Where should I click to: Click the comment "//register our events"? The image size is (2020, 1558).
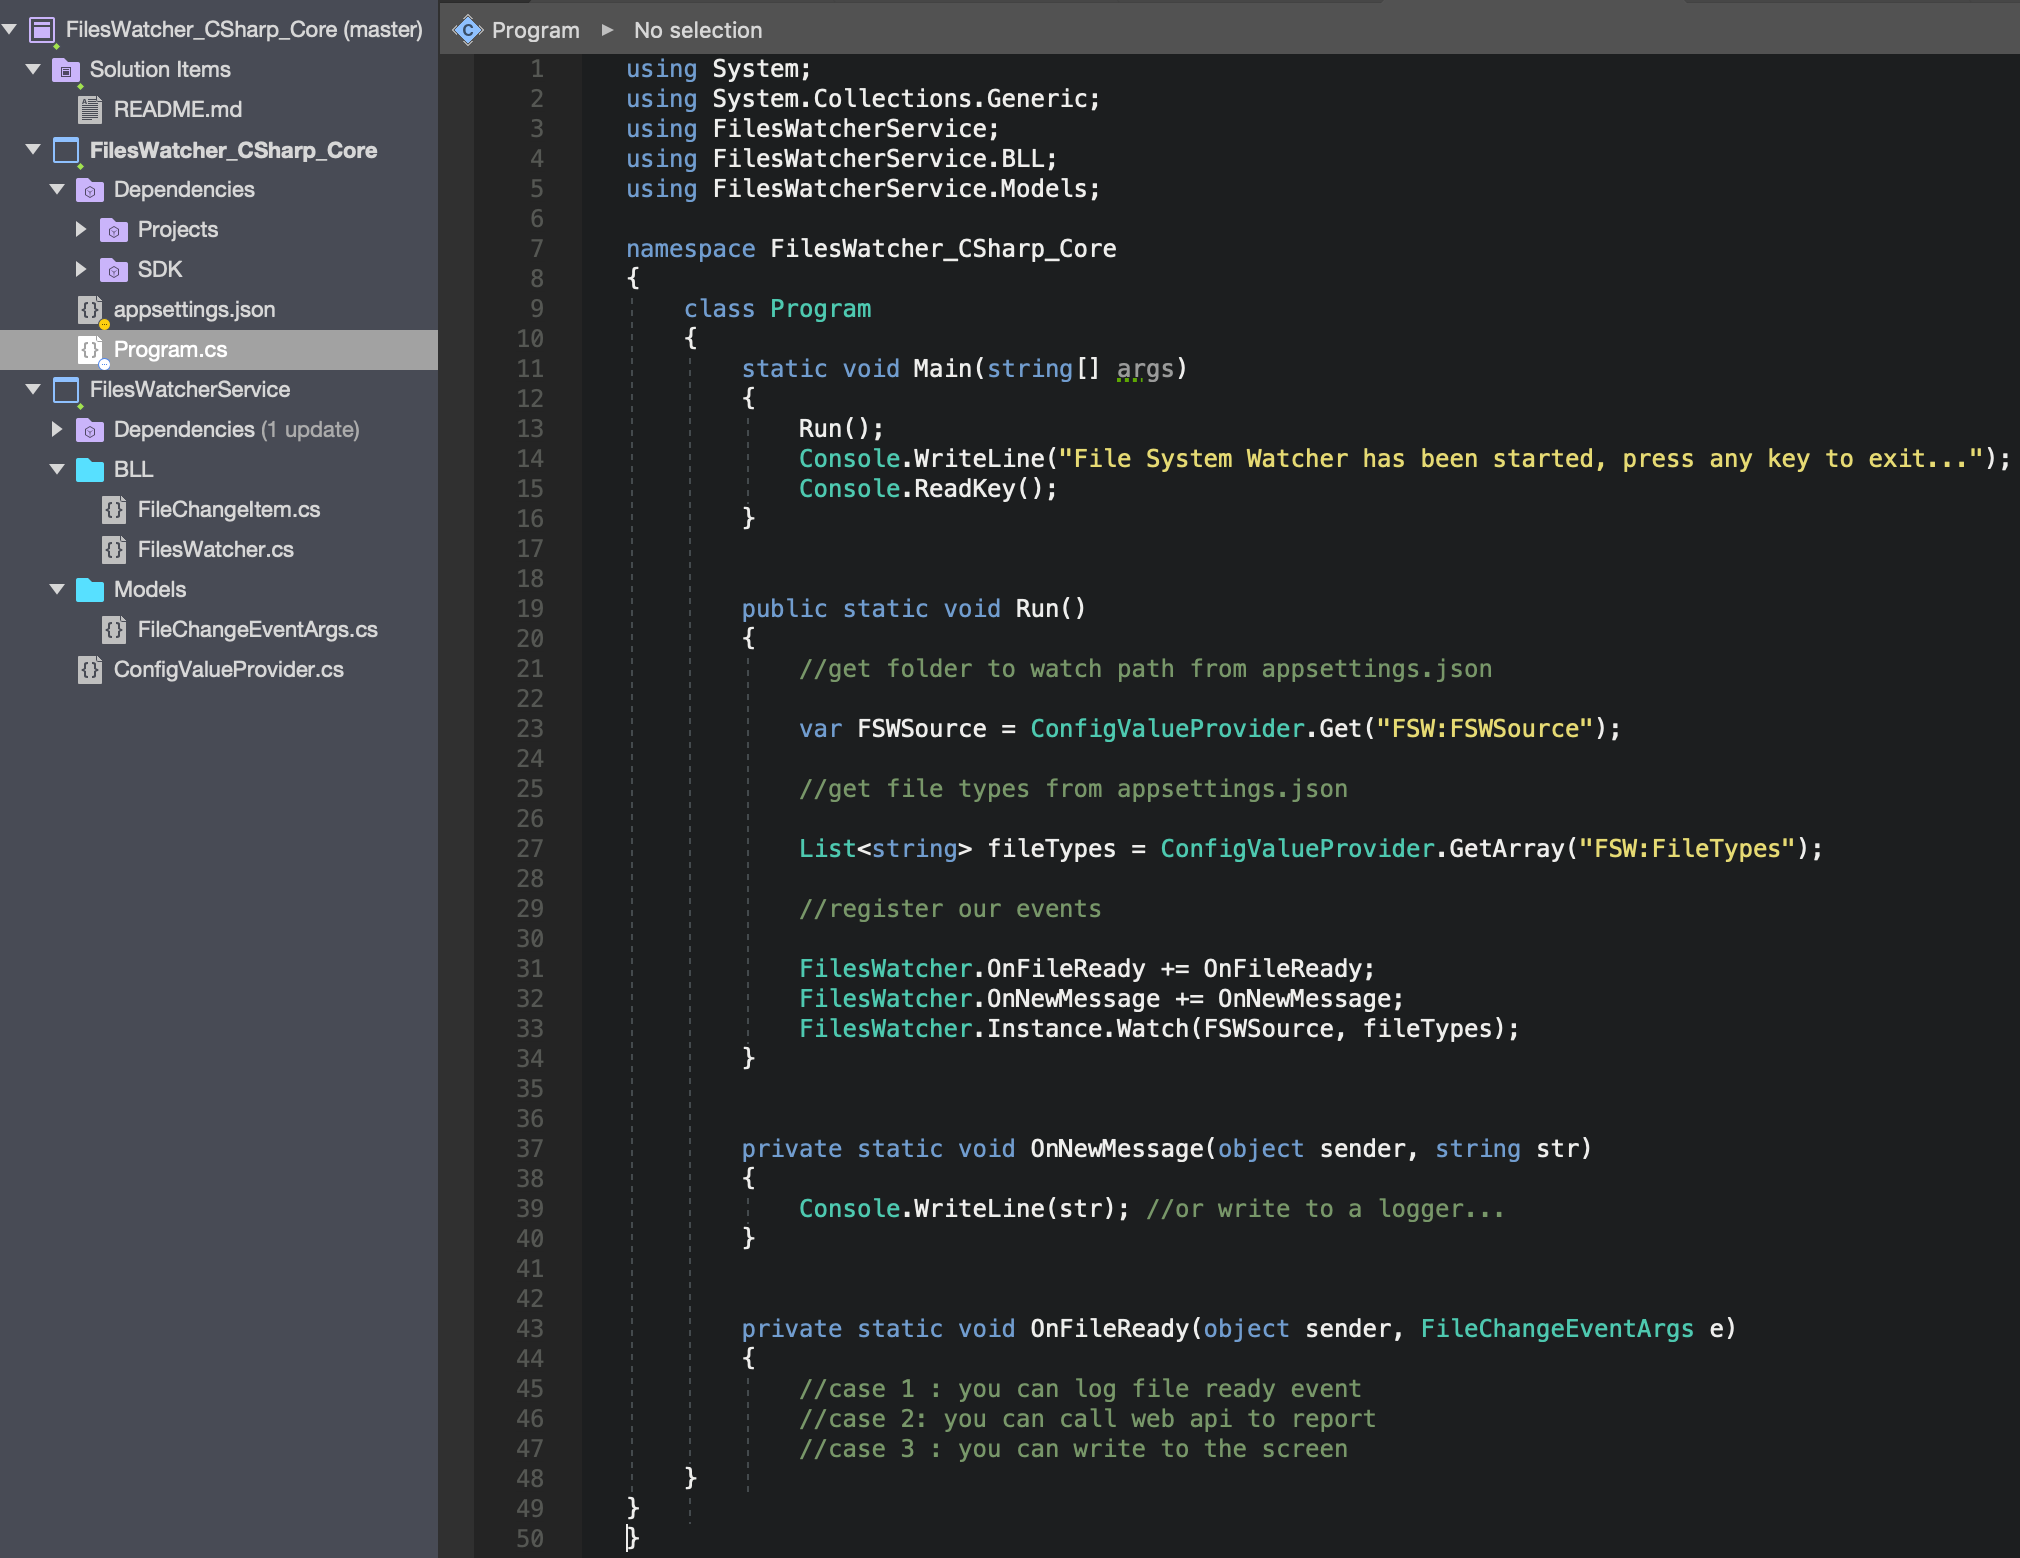(950, 909)
